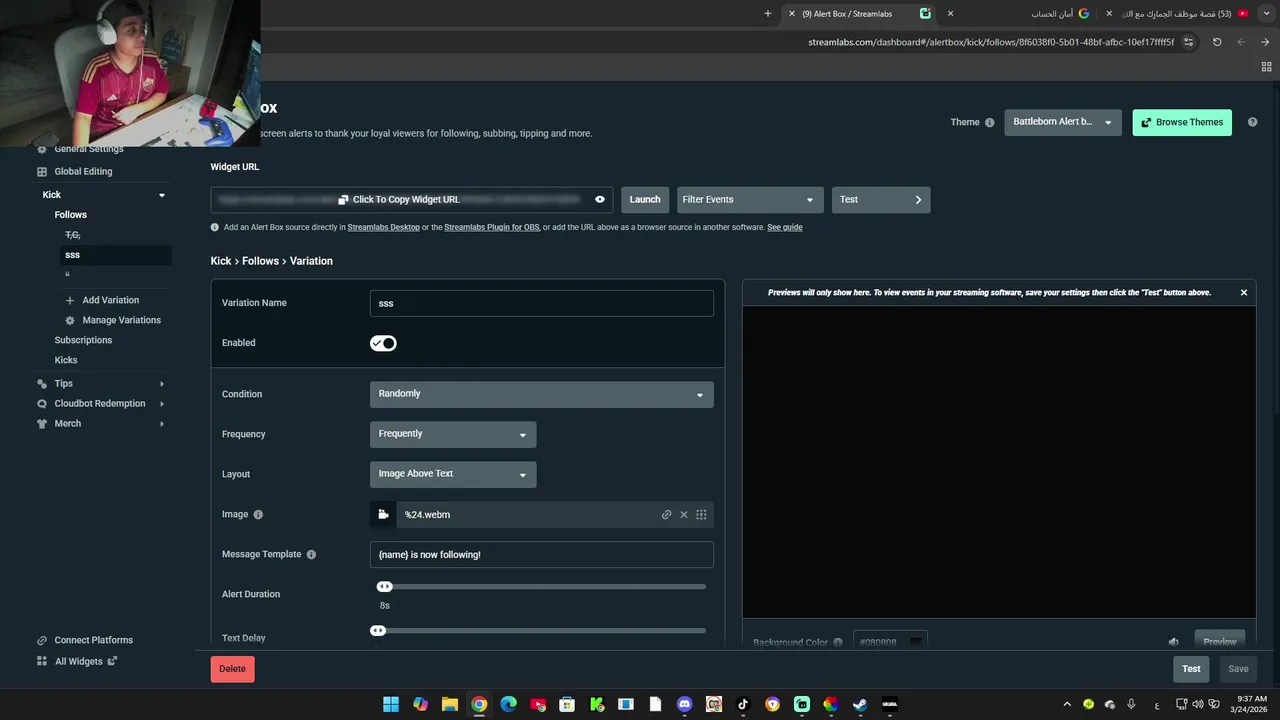1280x720 pixels.
Task: Open Subscriptions in the sidebar
Action: pos(83,340)
